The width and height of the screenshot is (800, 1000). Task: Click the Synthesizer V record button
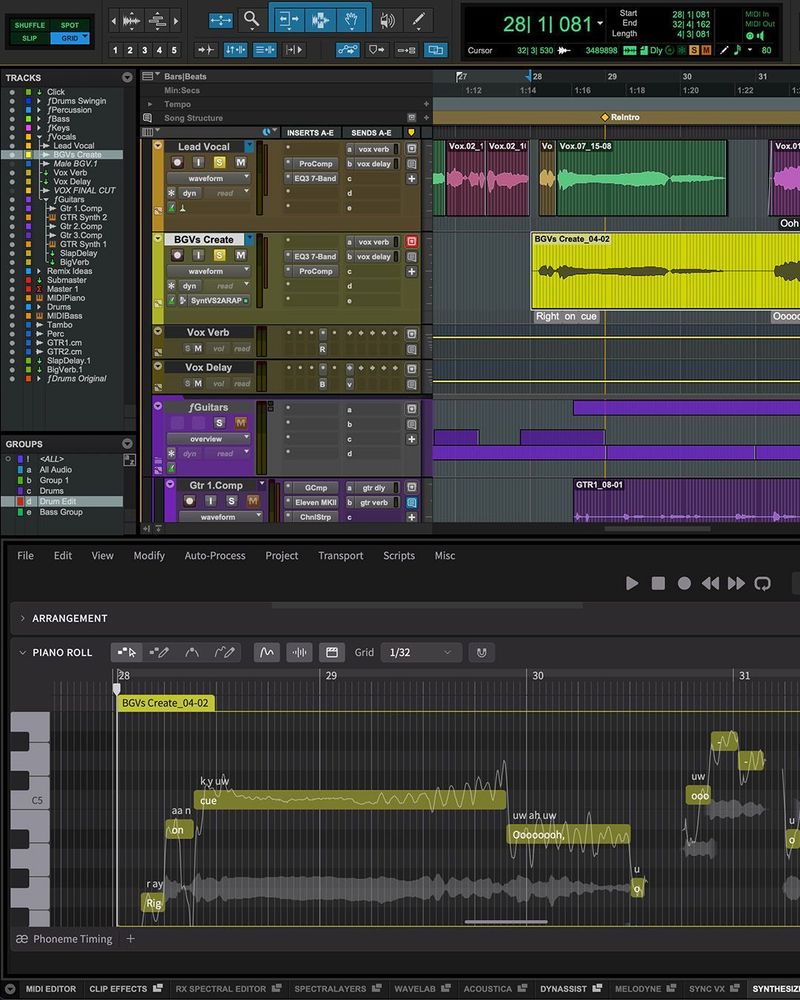tap(684, 583)
